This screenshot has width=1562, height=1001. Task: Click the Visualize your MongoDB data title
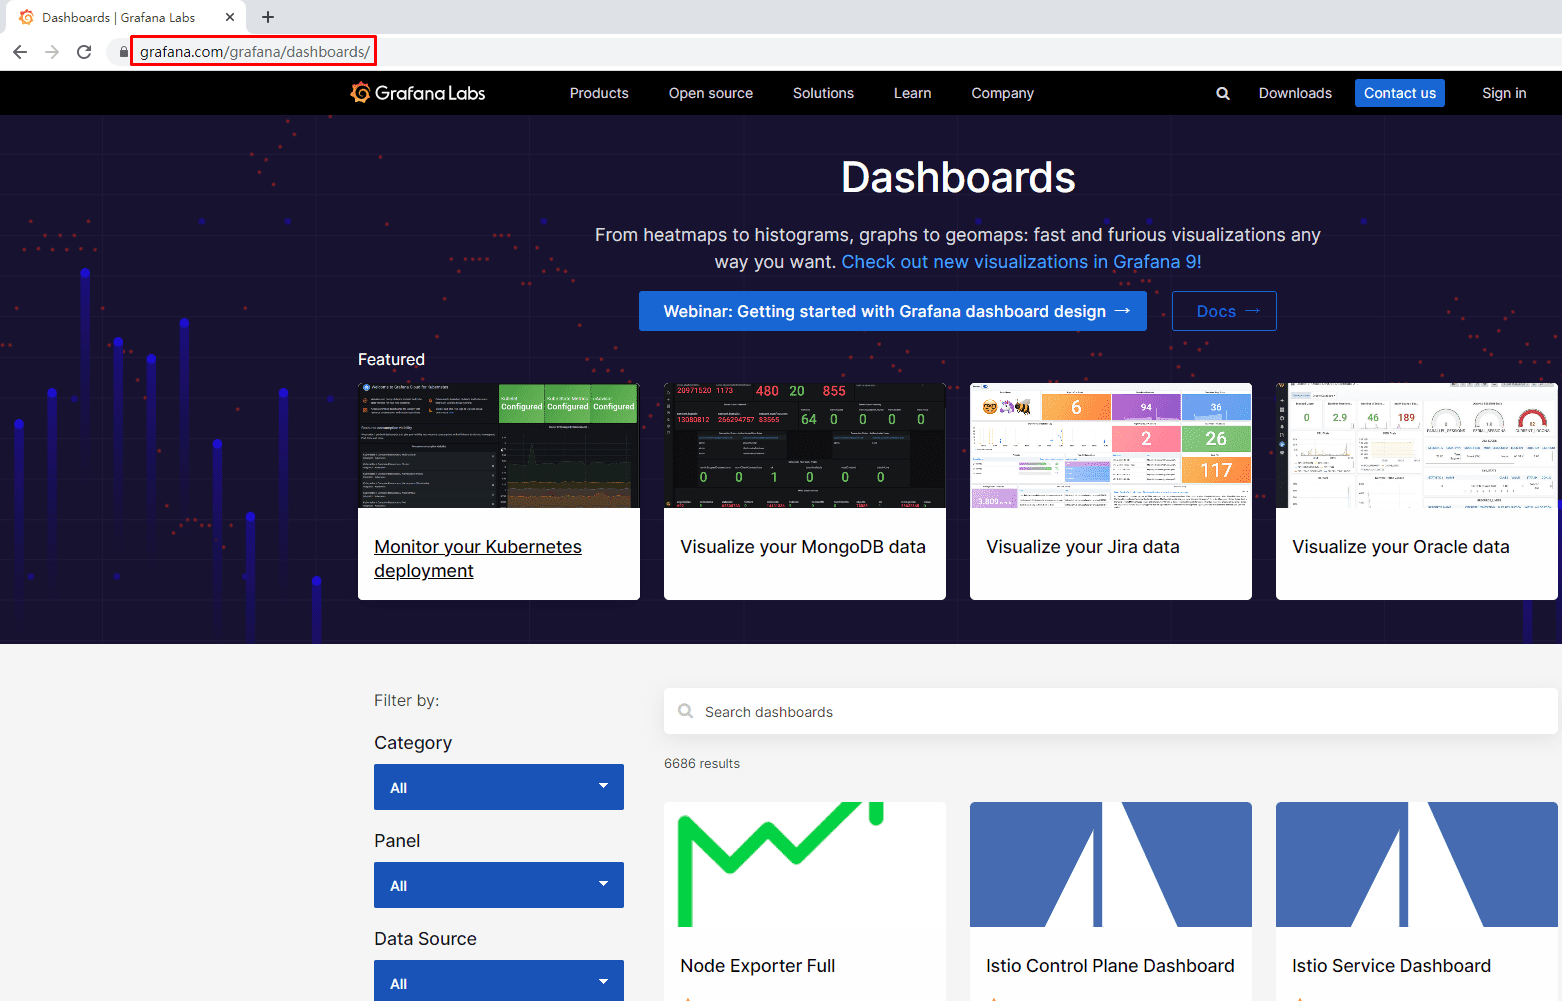point(803,547)
